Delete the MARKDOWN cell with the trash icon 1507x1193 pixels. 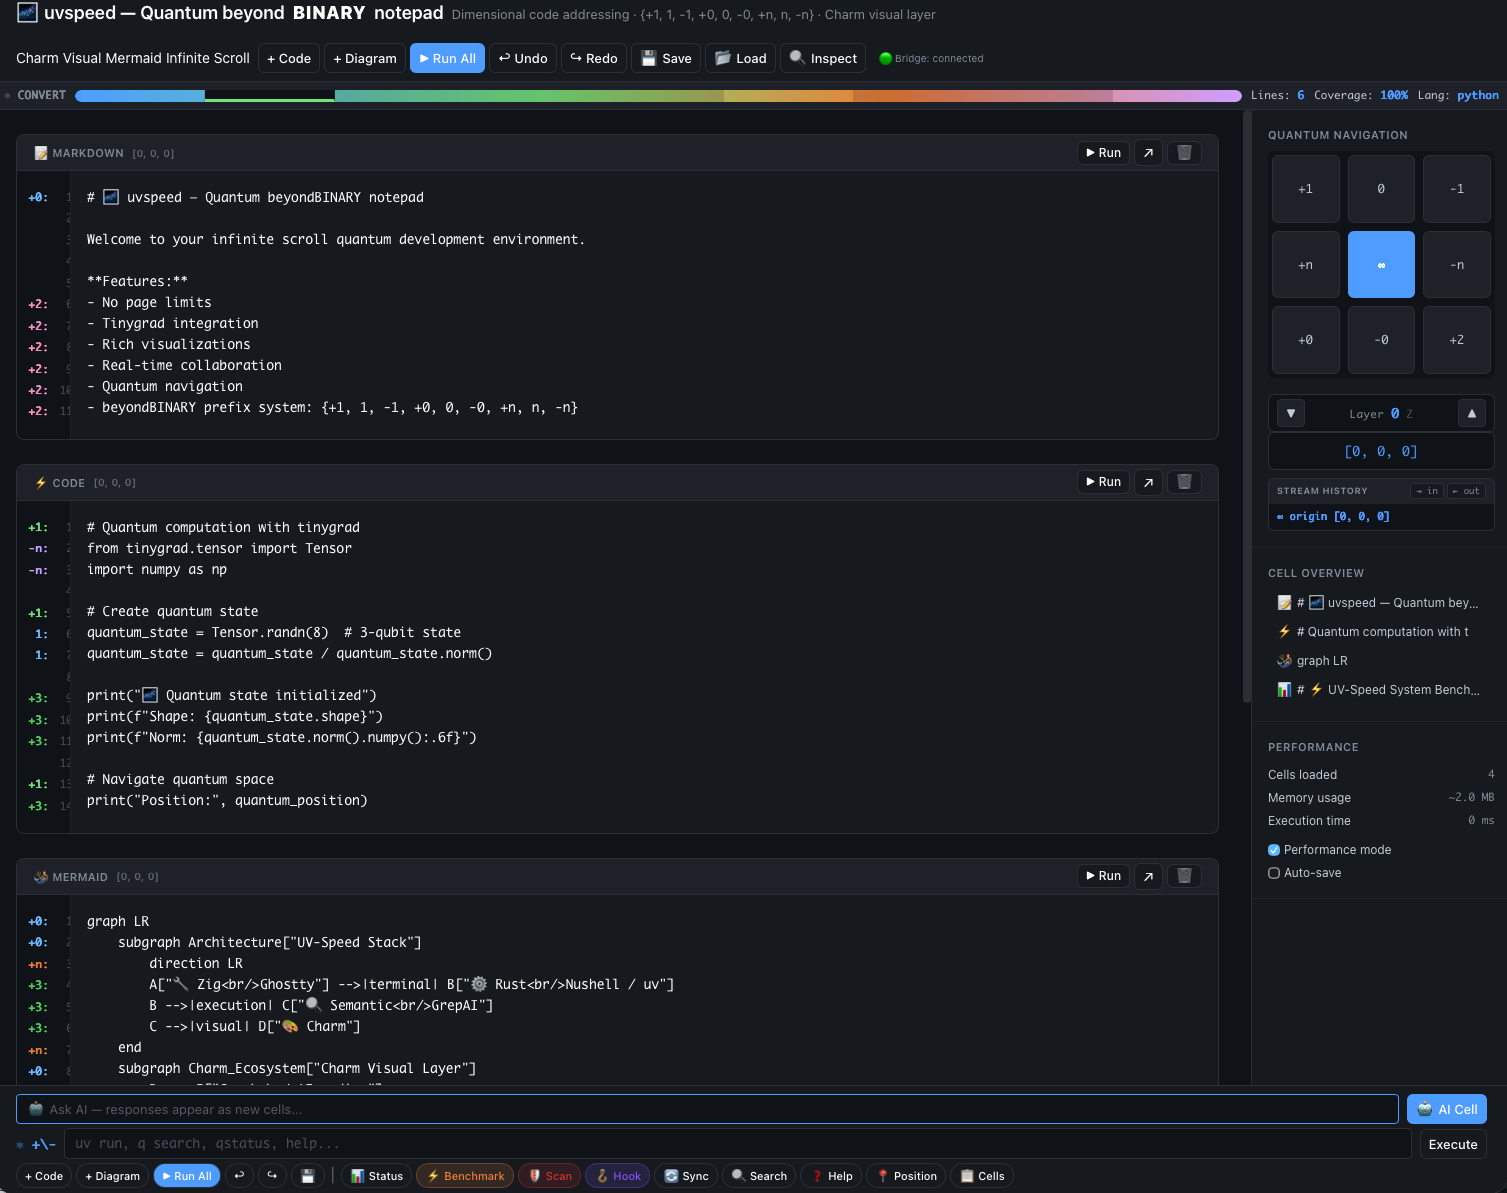(x=1184, y=152)
